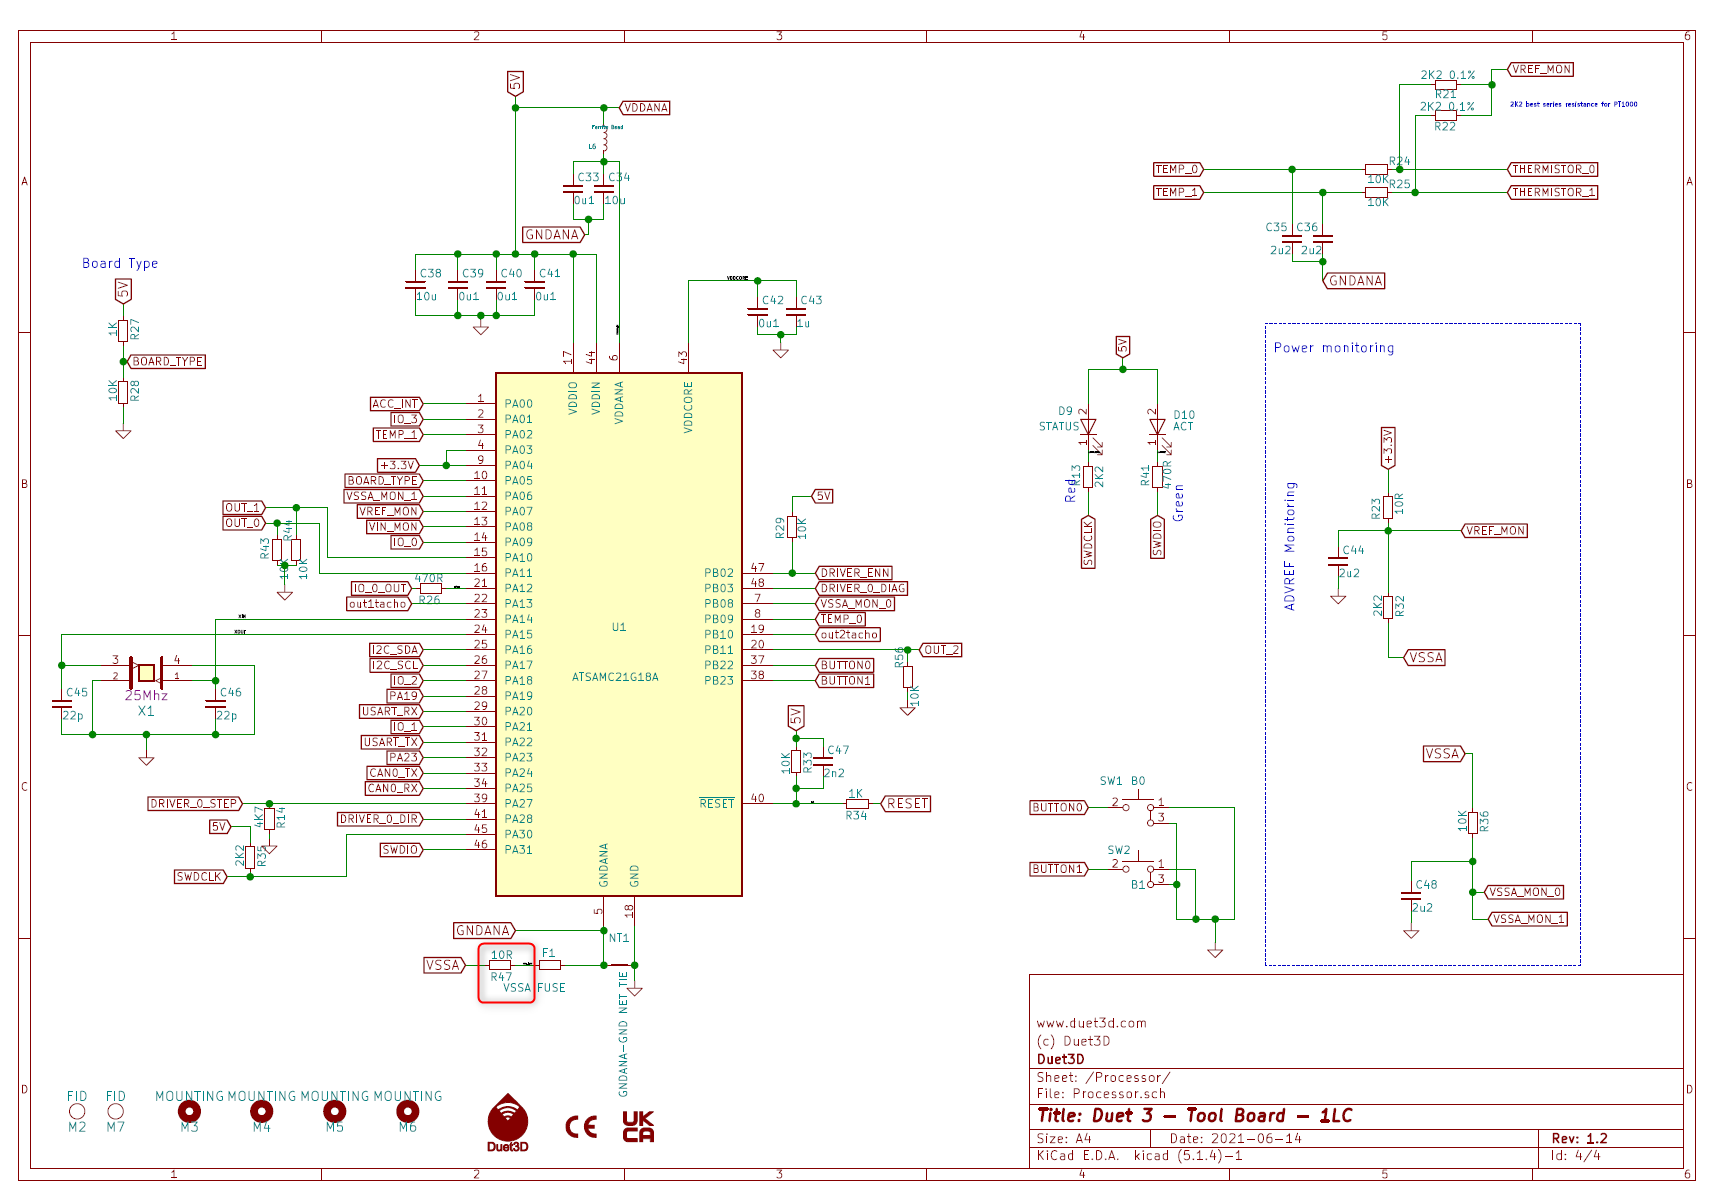Click the IO_0_OUT net label

(380, 588)
